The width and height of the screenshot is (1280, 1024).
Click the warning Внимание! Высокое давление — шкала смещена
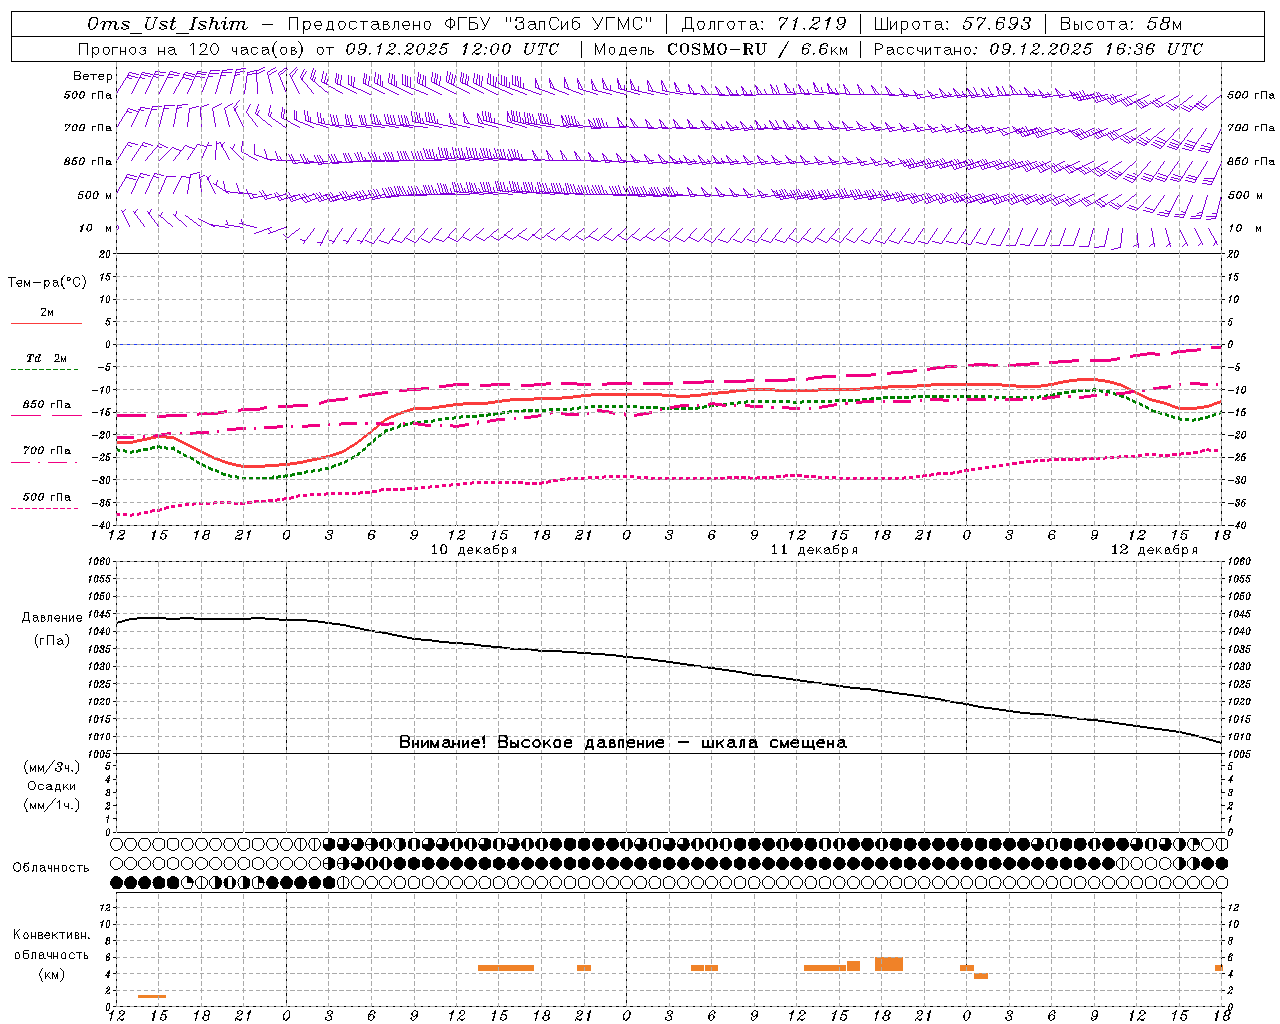622,743
